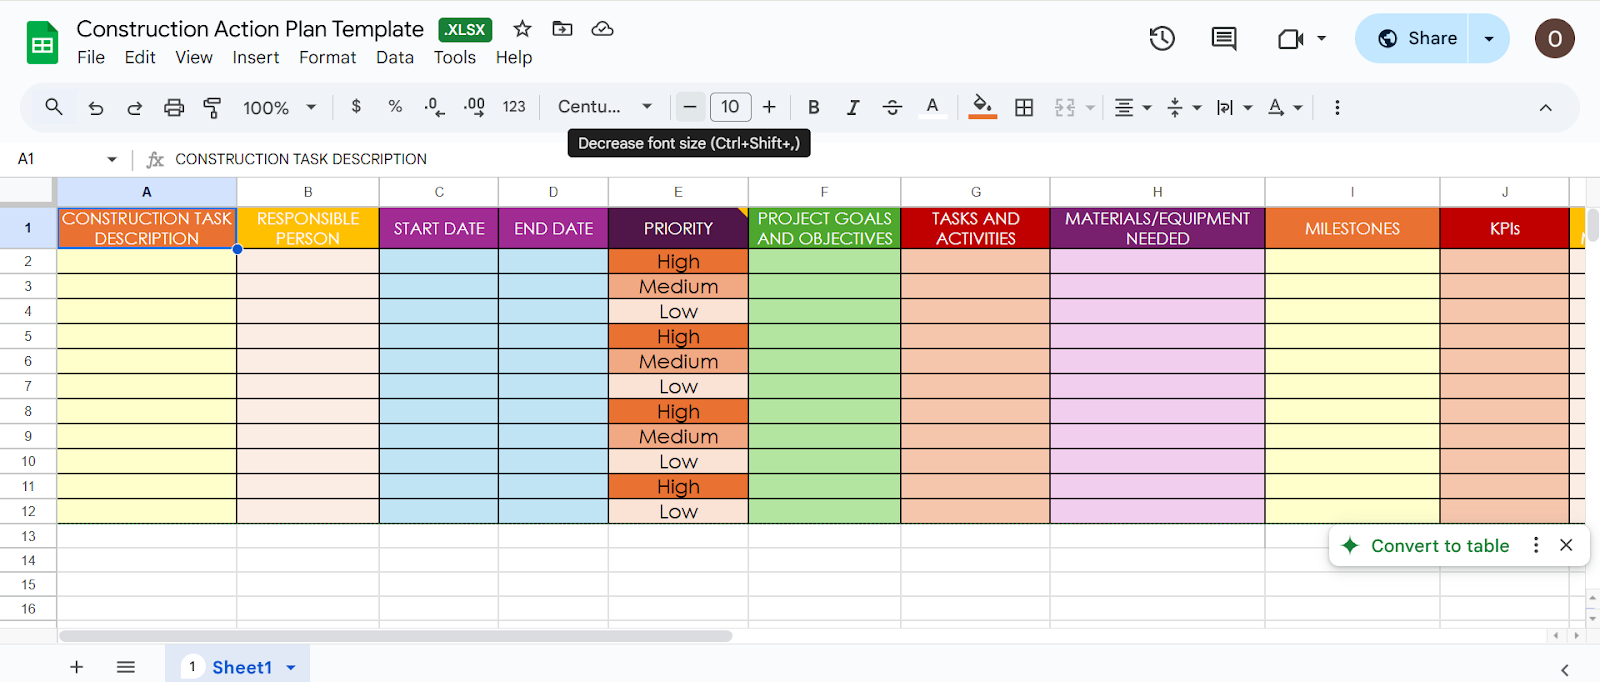Move the document to a folder
1600x682 pixels.
[563, 29]
